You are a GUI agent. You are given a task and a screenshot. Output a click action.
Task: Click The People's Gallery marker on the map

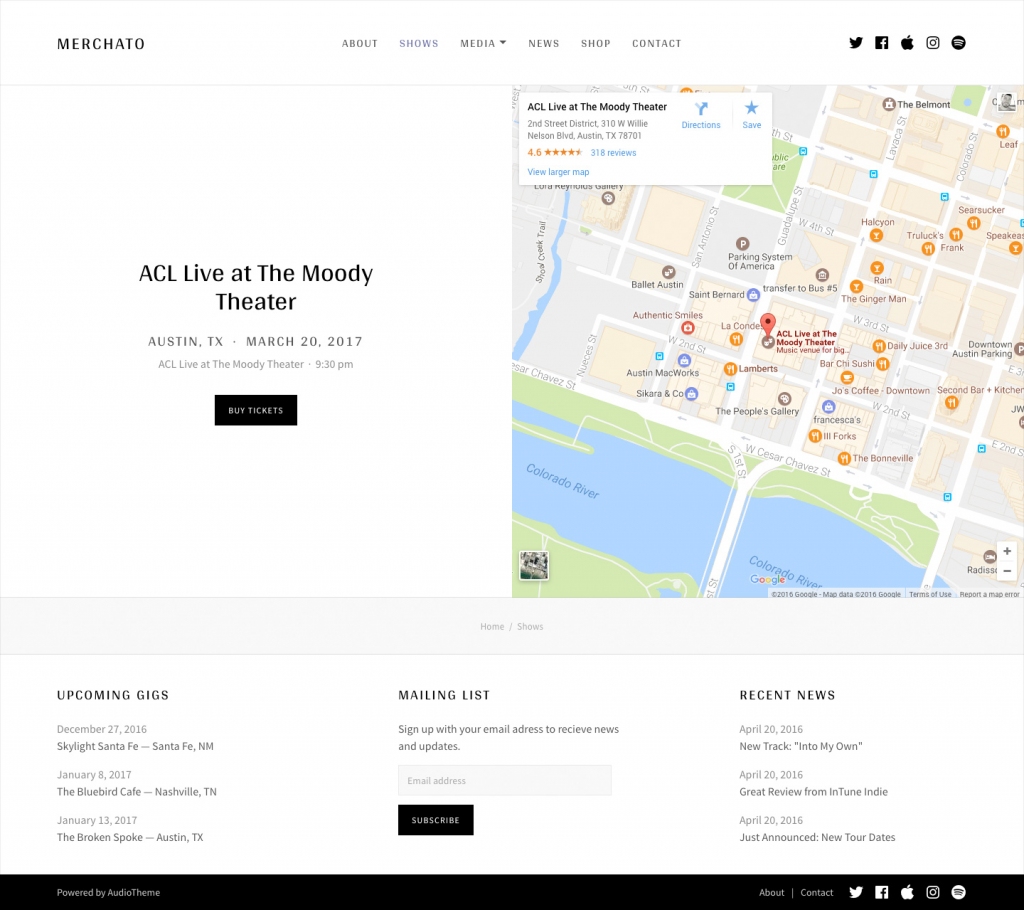point(784,399)
